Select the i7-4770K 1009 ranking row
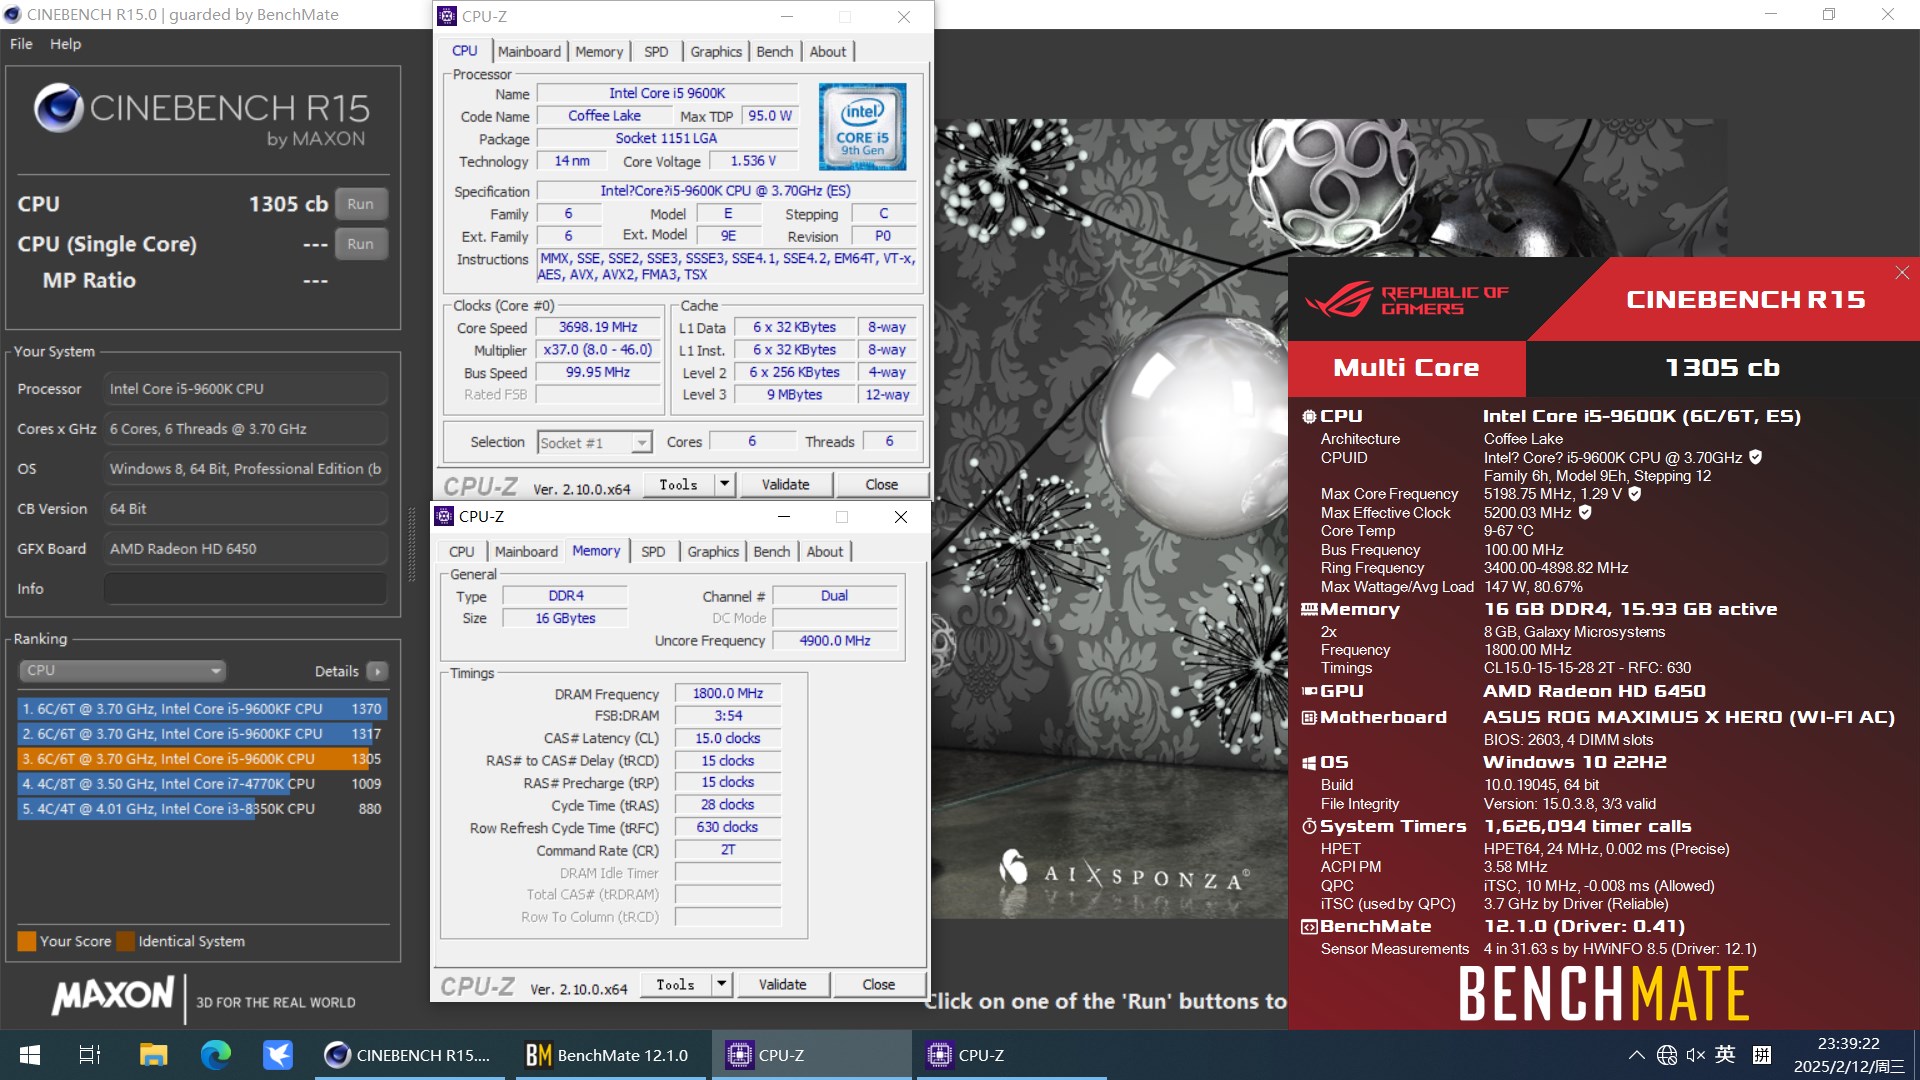The height and width of the screenshot is (1080, 1920). (202, 784)
